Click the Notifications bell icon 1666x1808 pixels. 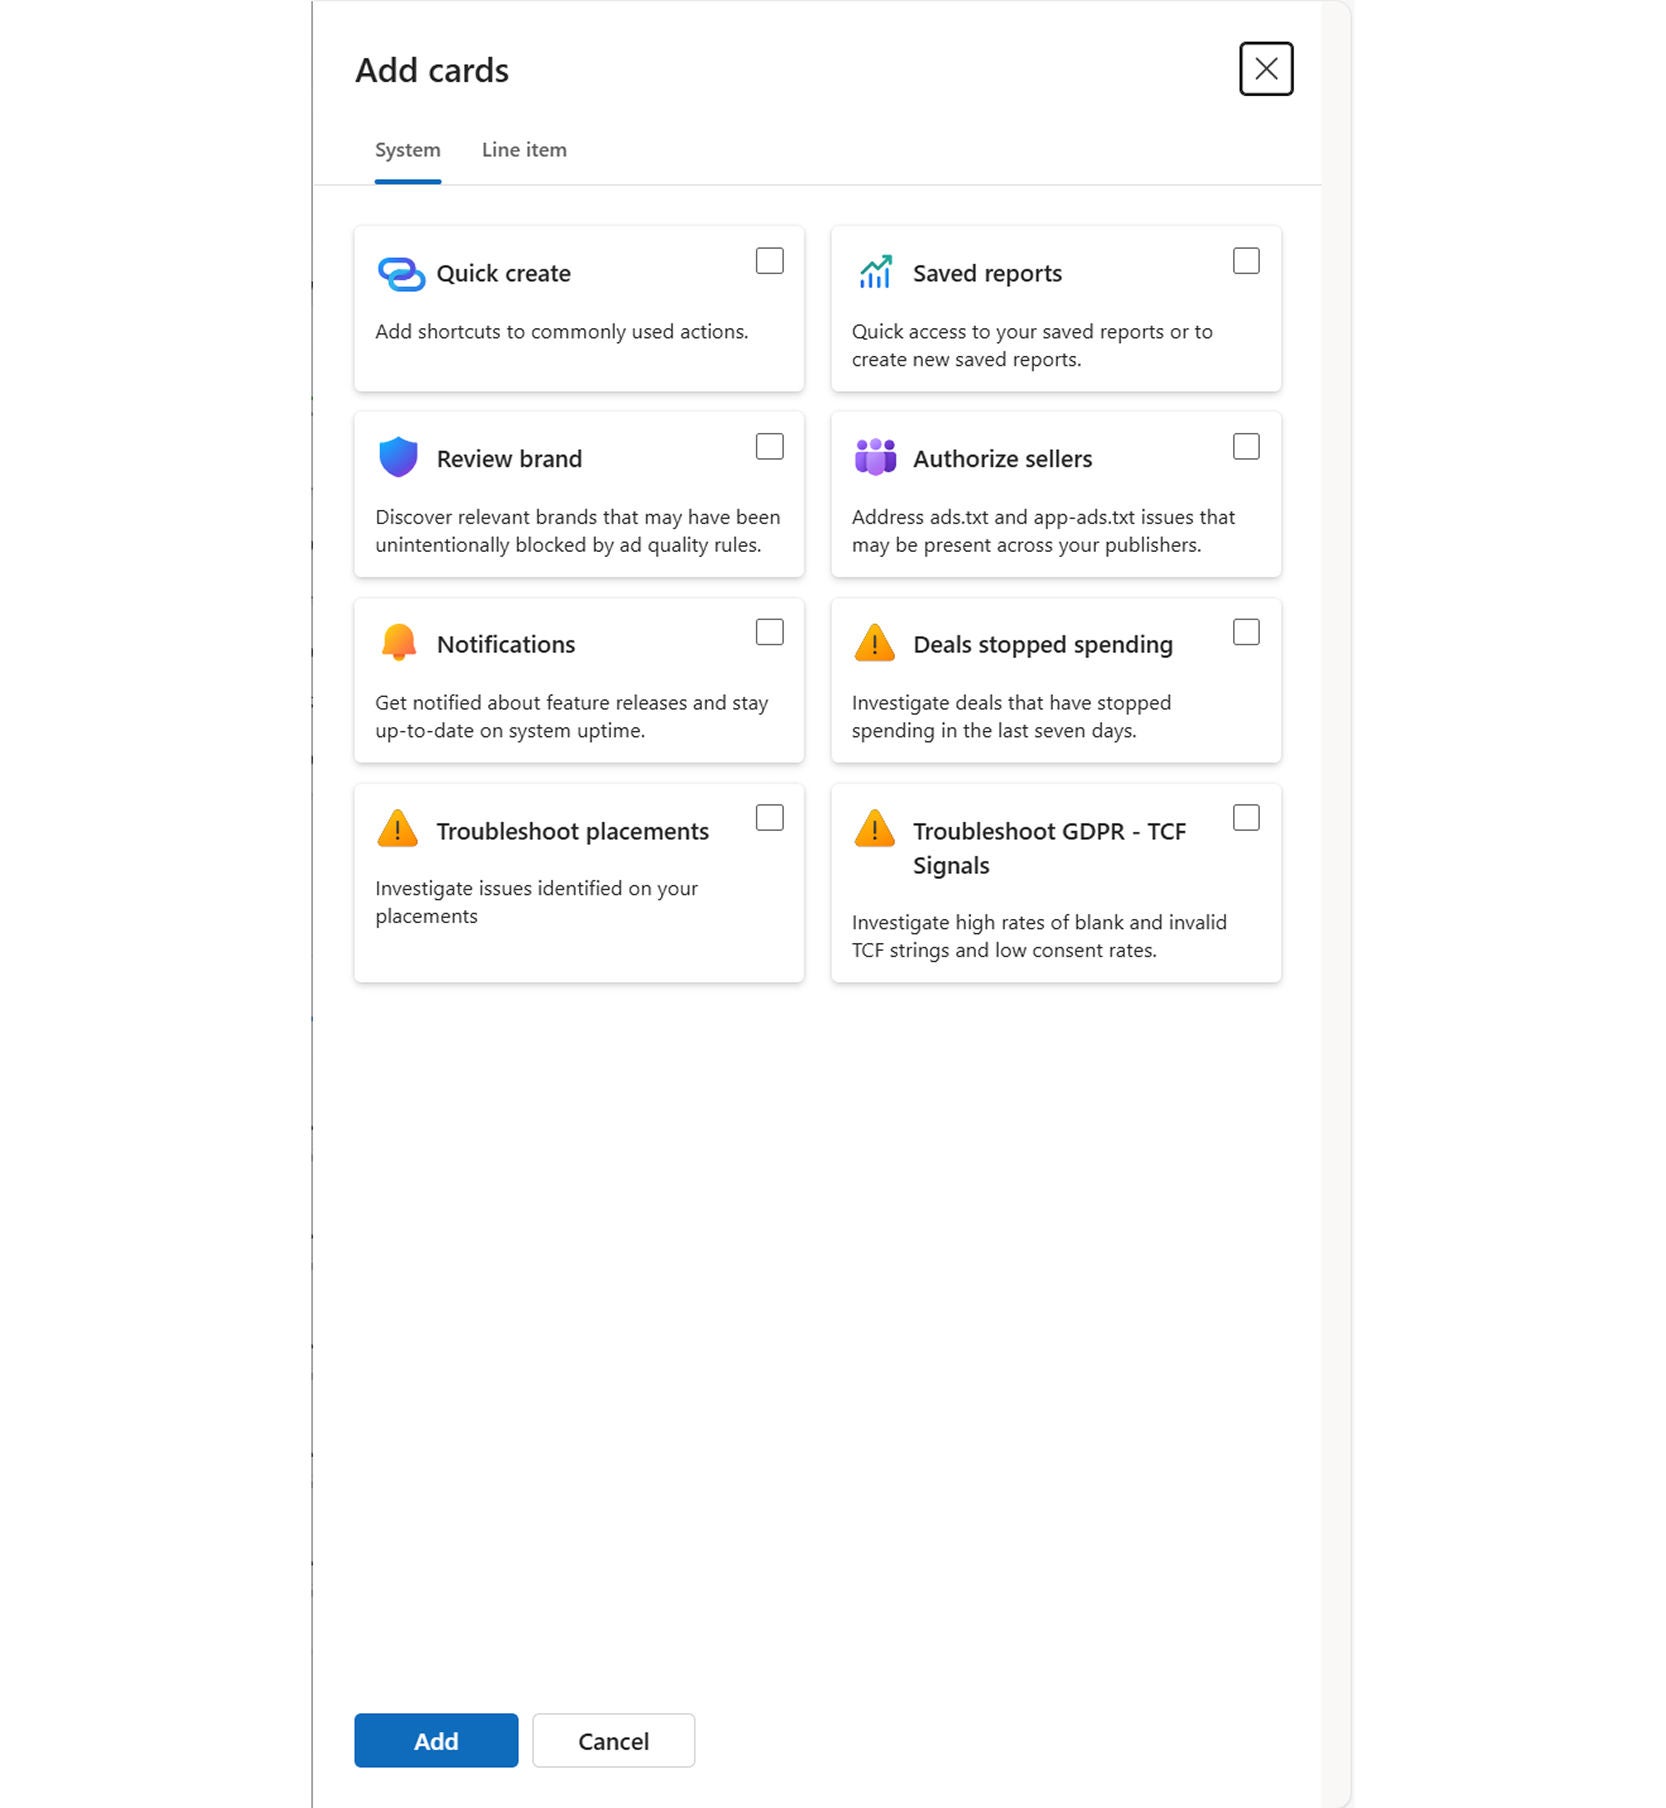tap(398, 643)
